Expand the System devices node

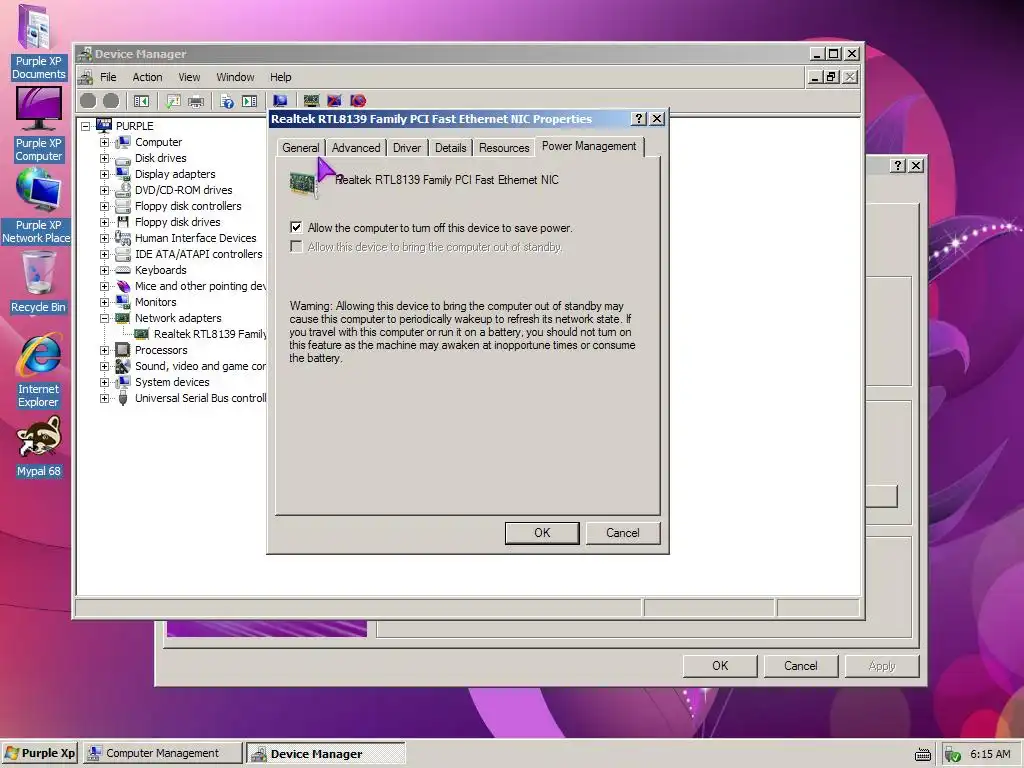tap(104, 382)
